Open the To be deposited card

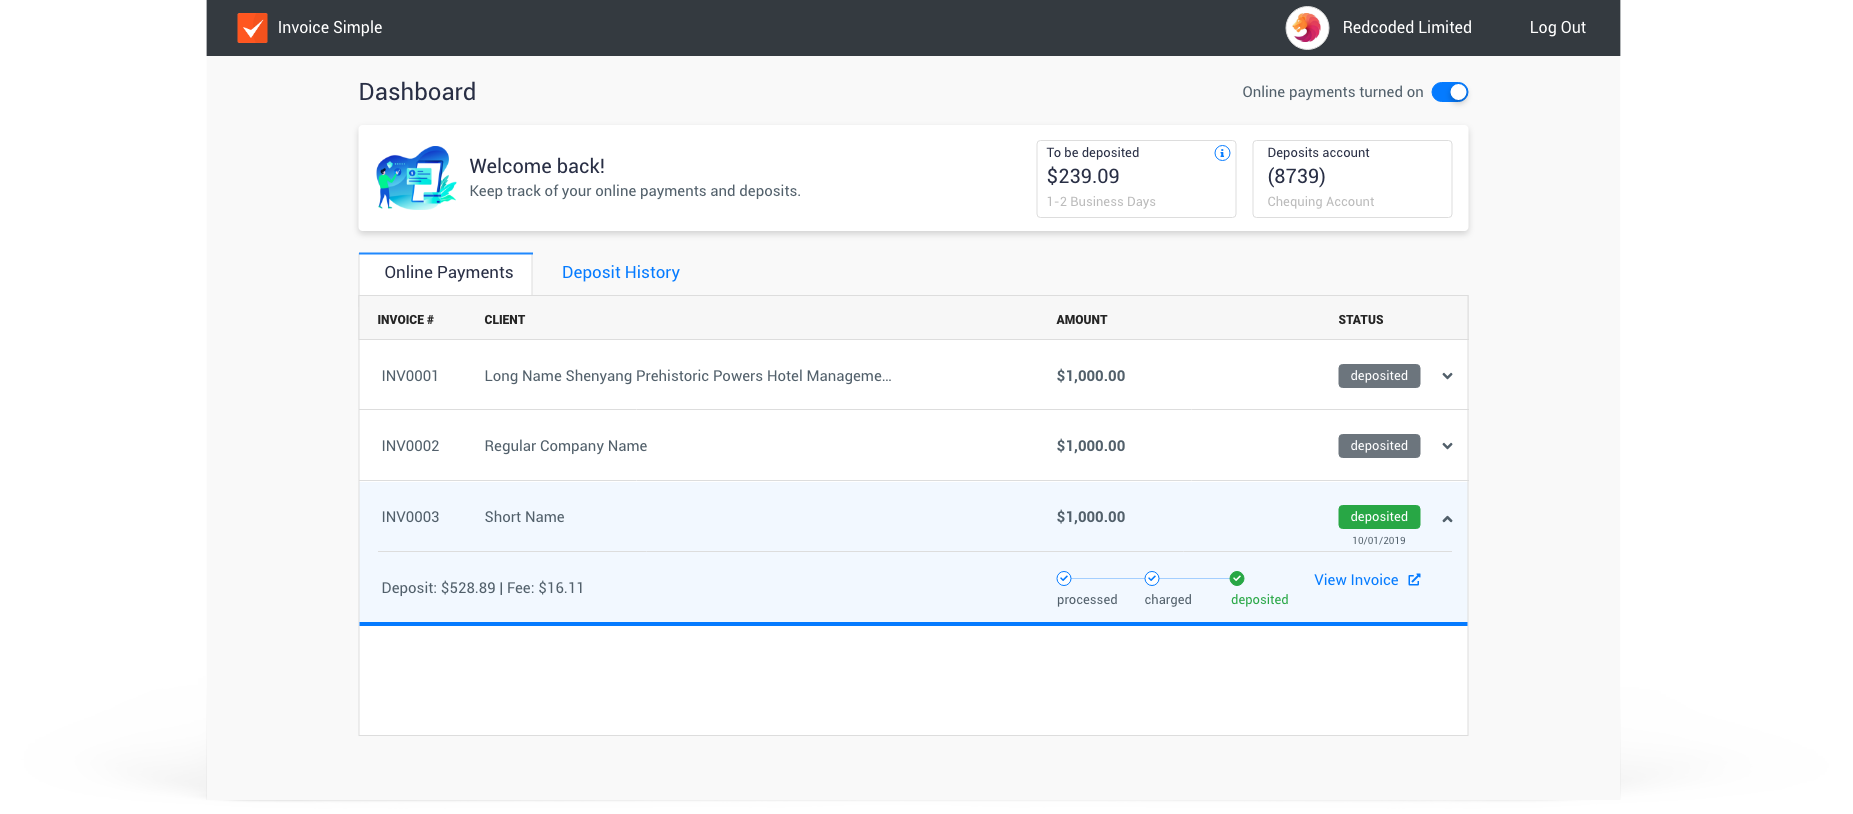[x=1136, y=178]
